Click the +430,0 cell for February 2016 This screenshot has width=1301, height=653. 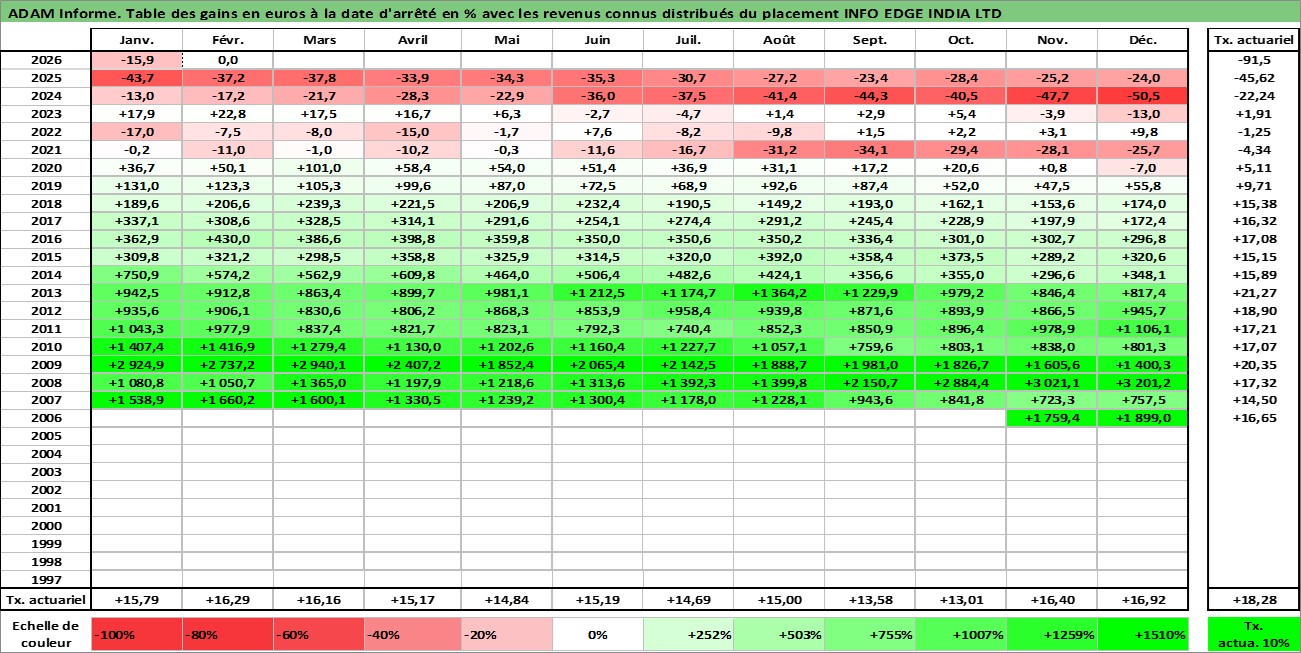pos(227,239)
